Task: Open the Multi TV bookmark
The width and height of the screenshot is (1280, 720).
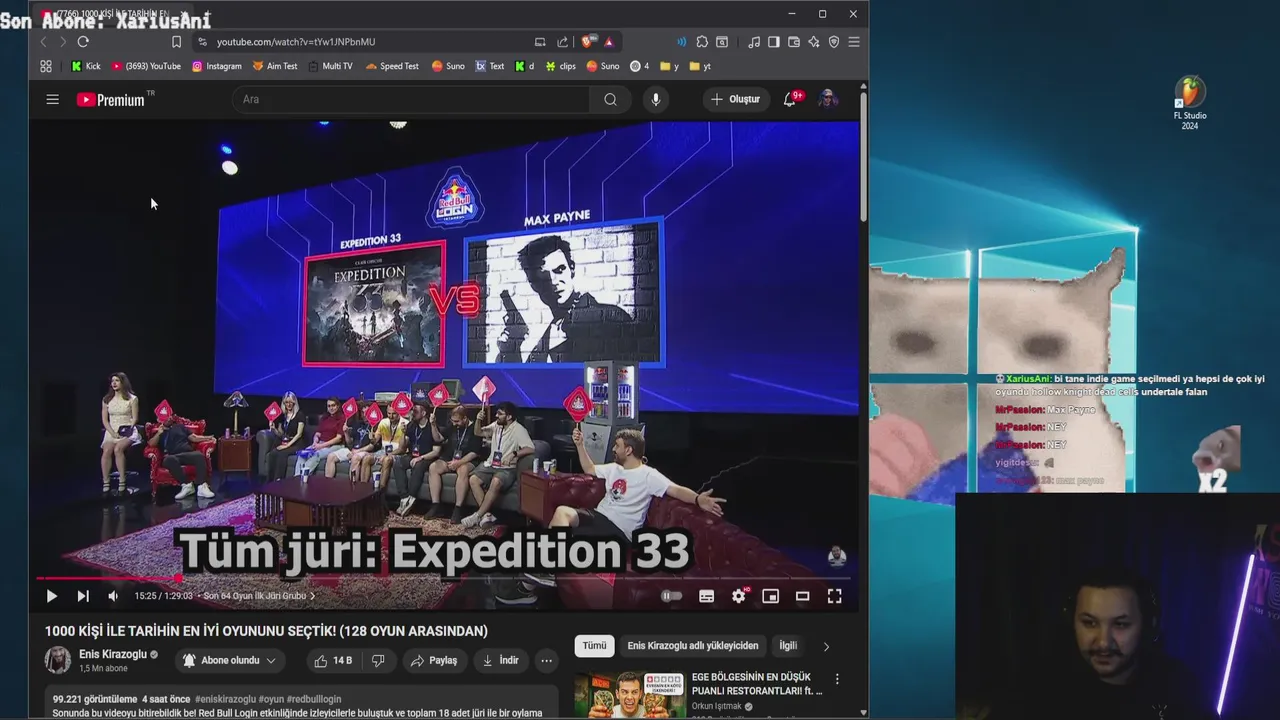Action: [x=330, y=66]
